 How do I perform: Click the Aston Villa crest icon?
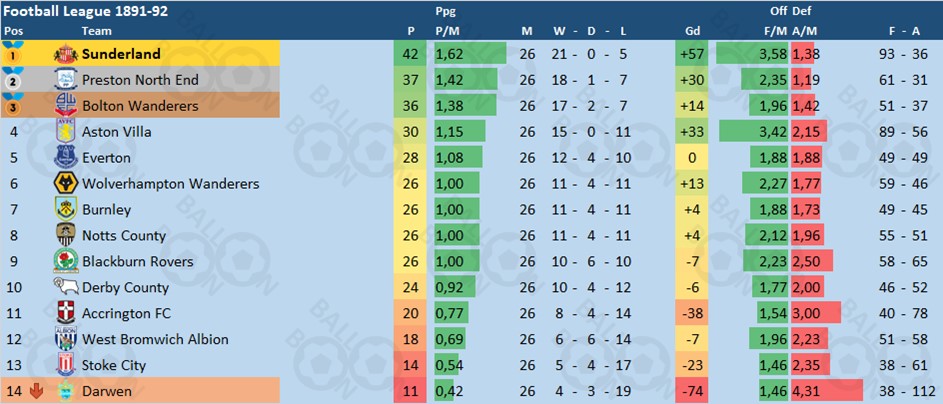65,131
